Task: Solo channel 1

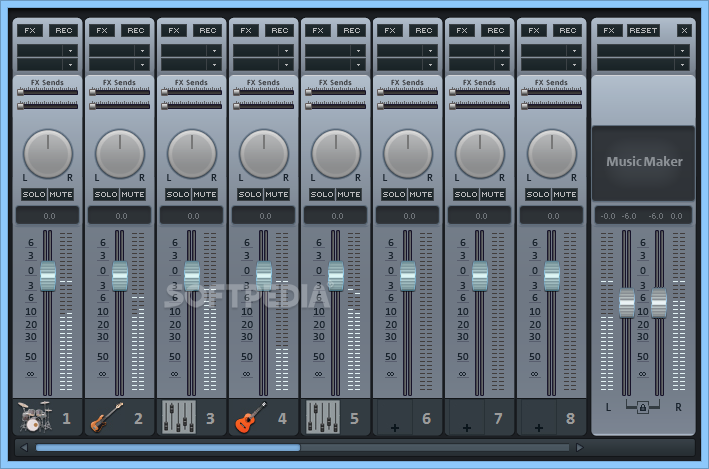Action: click(34, 194)
